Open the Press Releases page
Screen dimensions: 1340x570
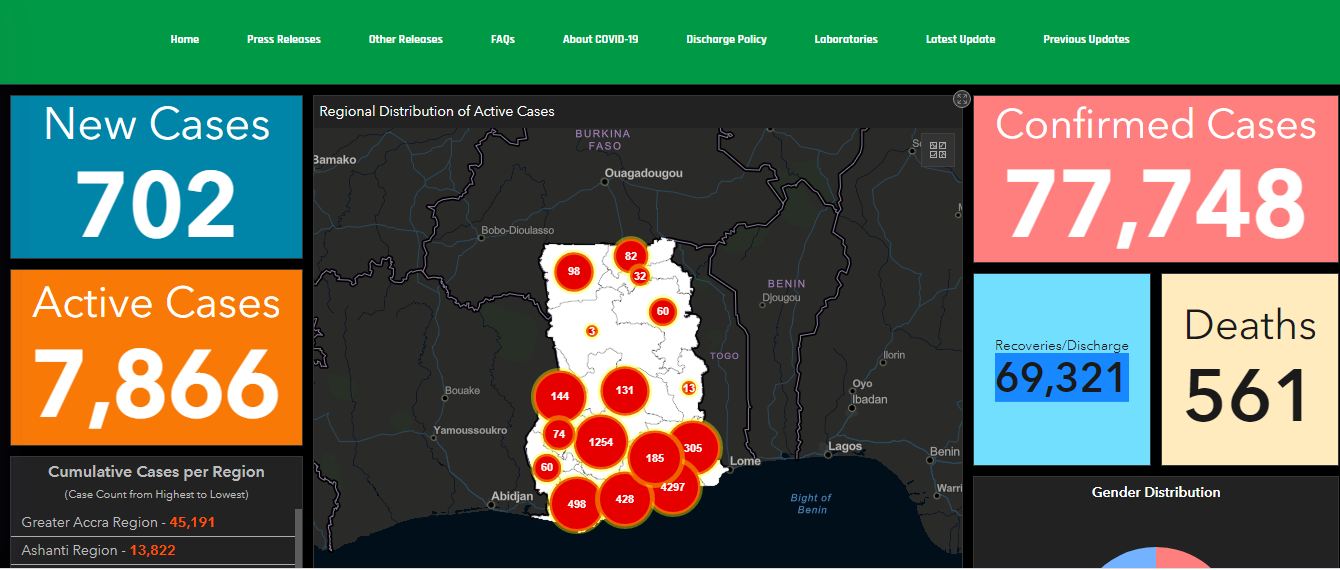[x=284, y=40]
